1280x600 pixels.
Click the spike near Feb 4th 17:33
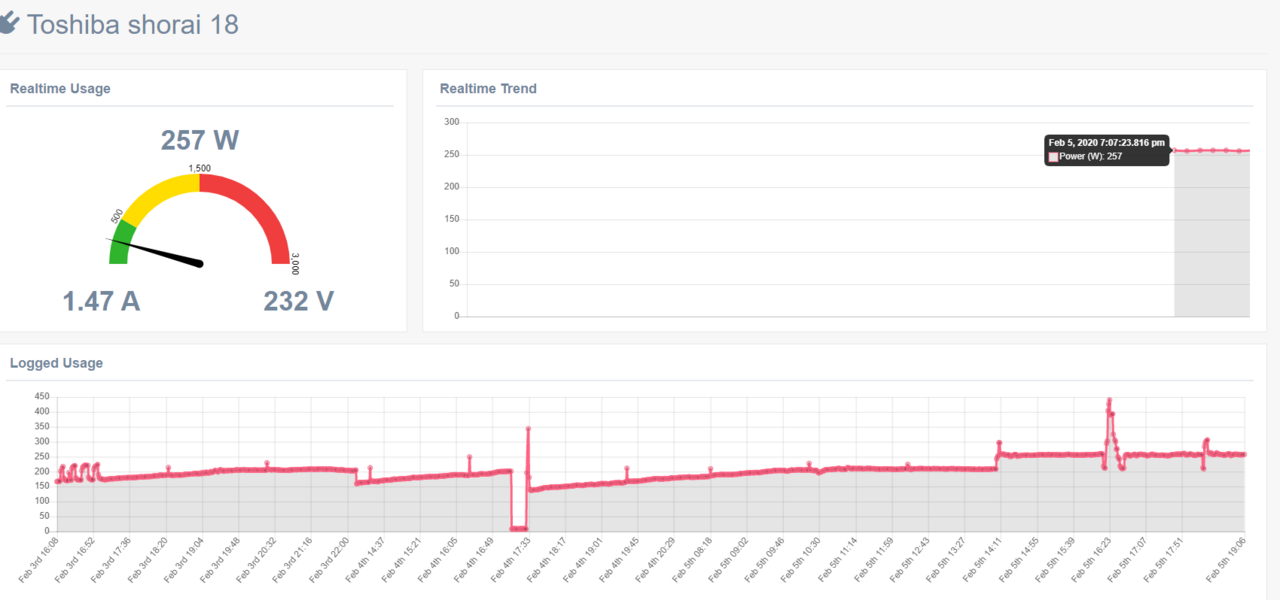[528, 429]
